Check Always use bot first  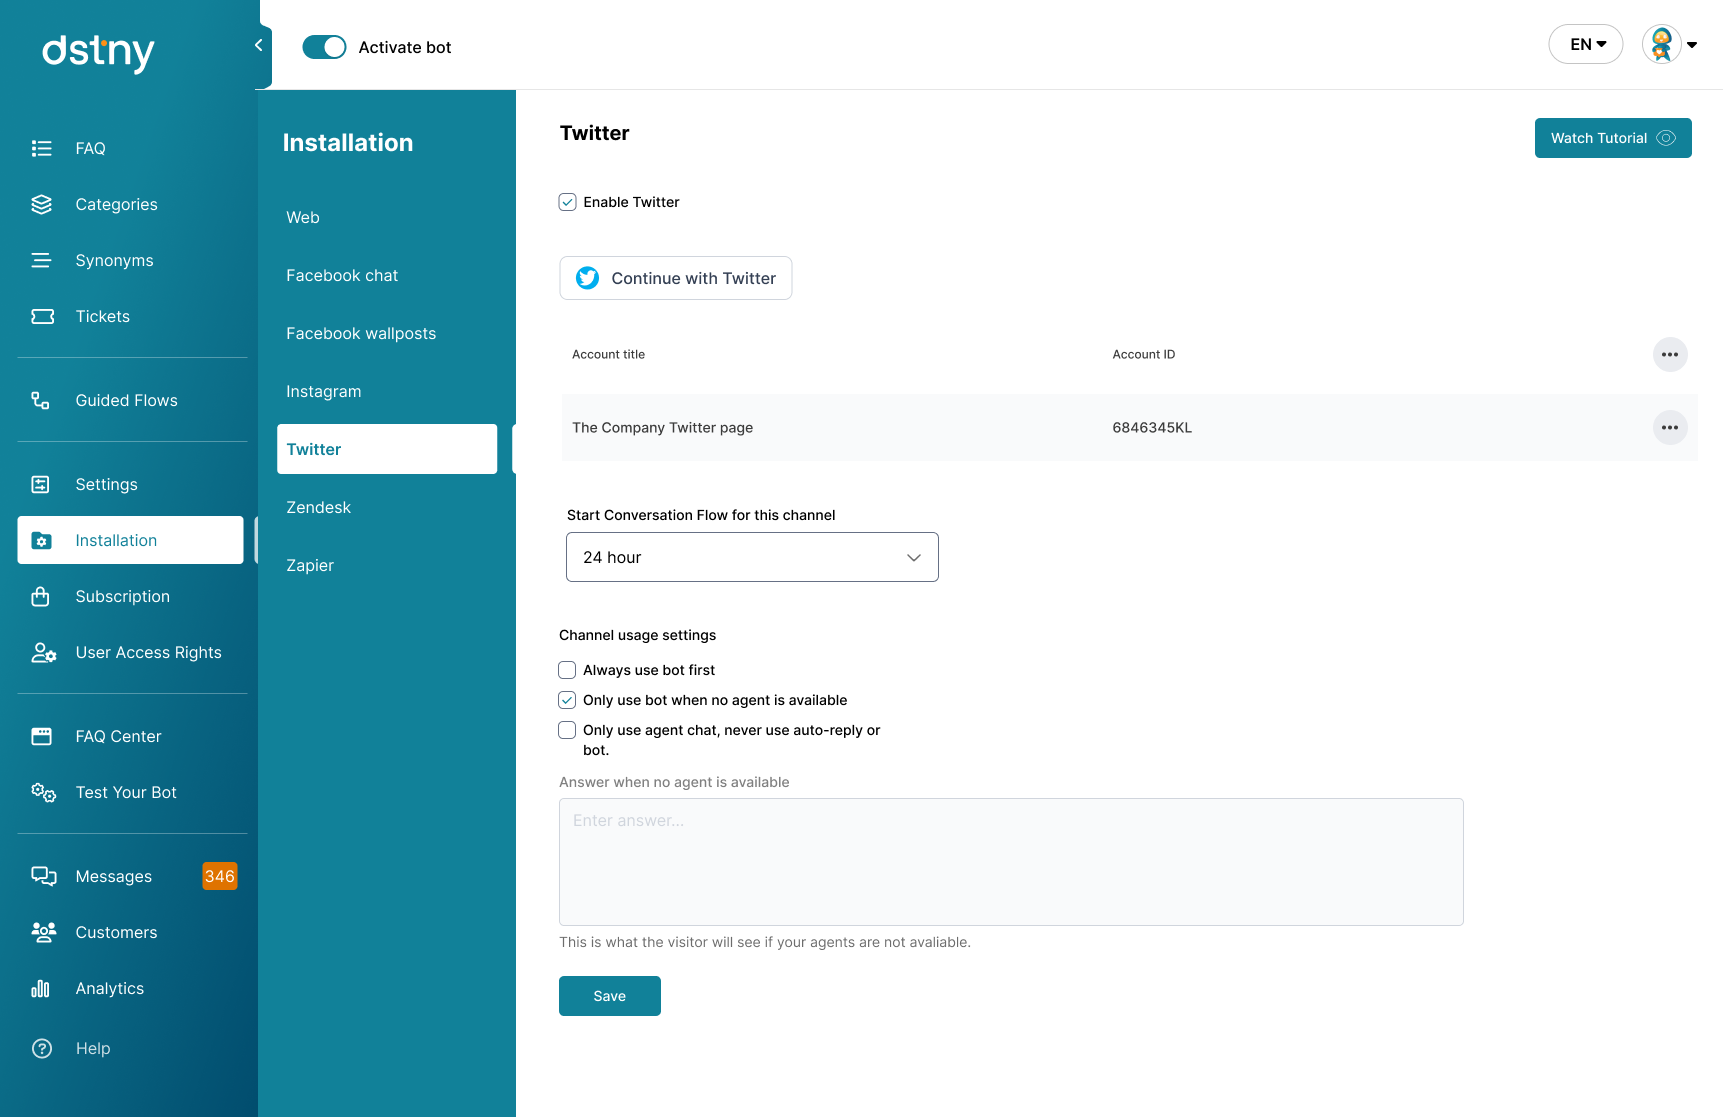coord(567,670)
